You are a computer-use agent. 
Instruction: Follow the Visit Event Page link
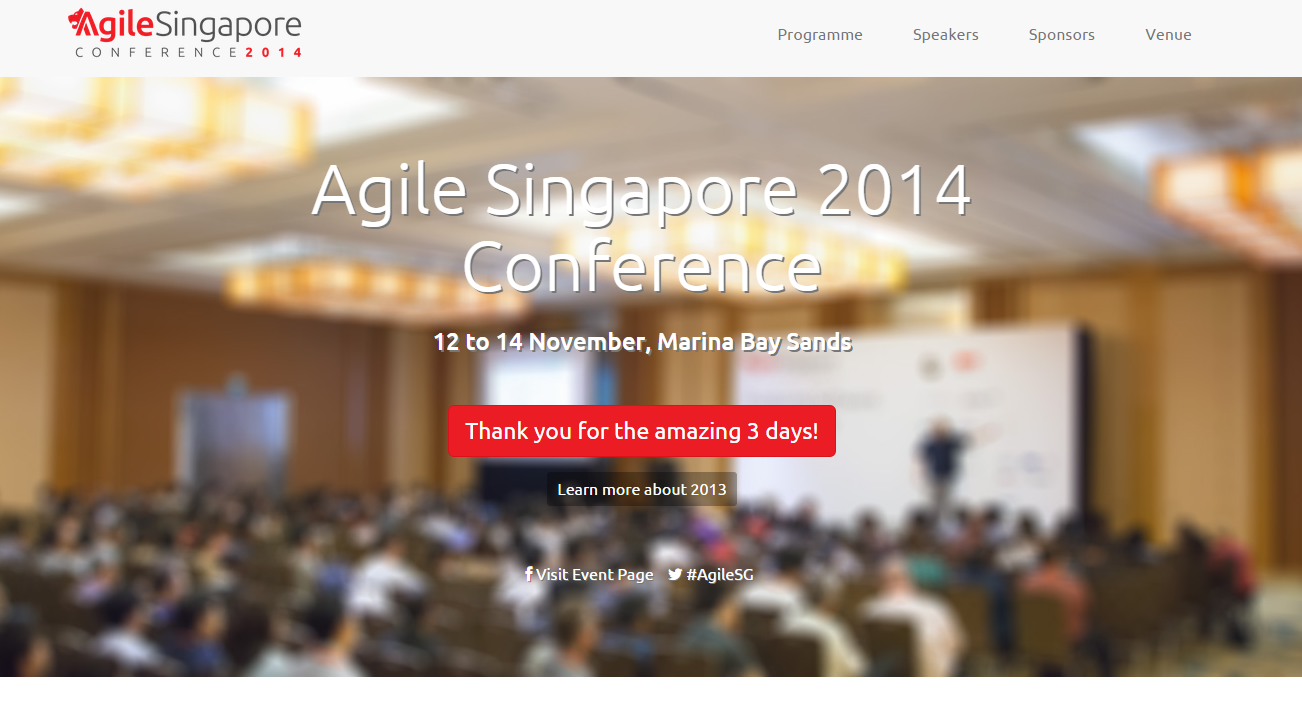tap(594, 574)
